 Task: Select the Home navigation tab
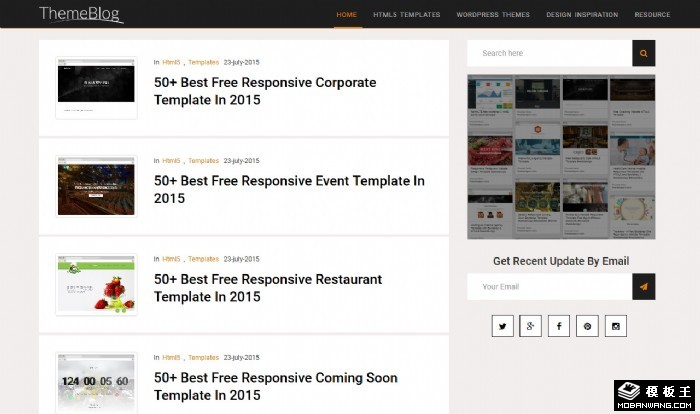coord(347,15)
